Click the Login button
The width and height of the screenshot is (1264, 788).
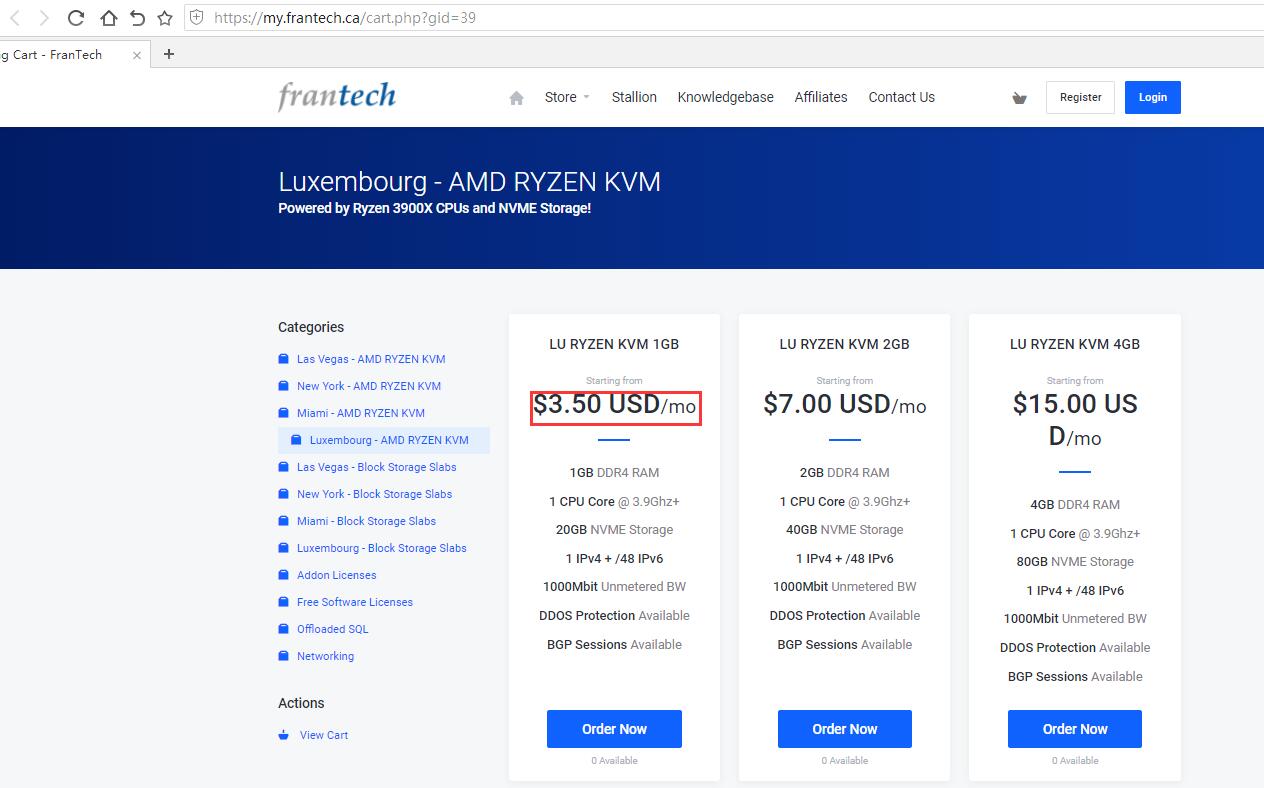(1152, 97)
